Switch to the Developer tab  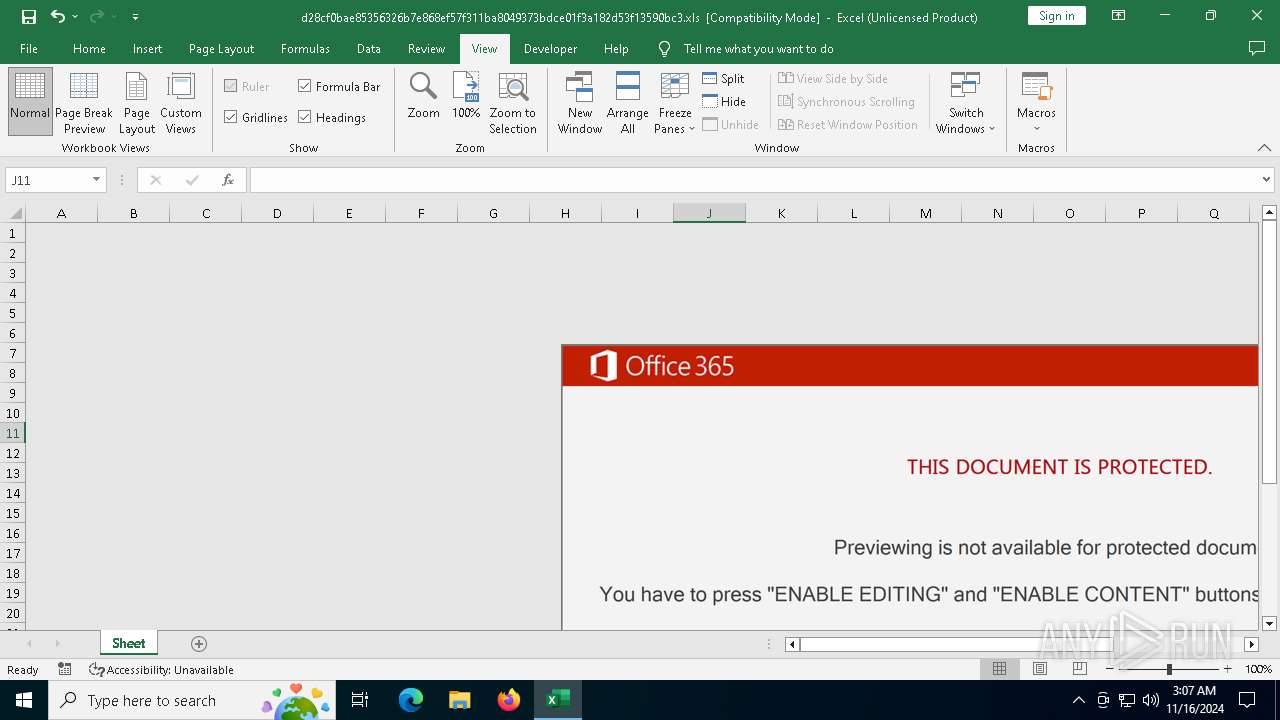coord(550,48)
